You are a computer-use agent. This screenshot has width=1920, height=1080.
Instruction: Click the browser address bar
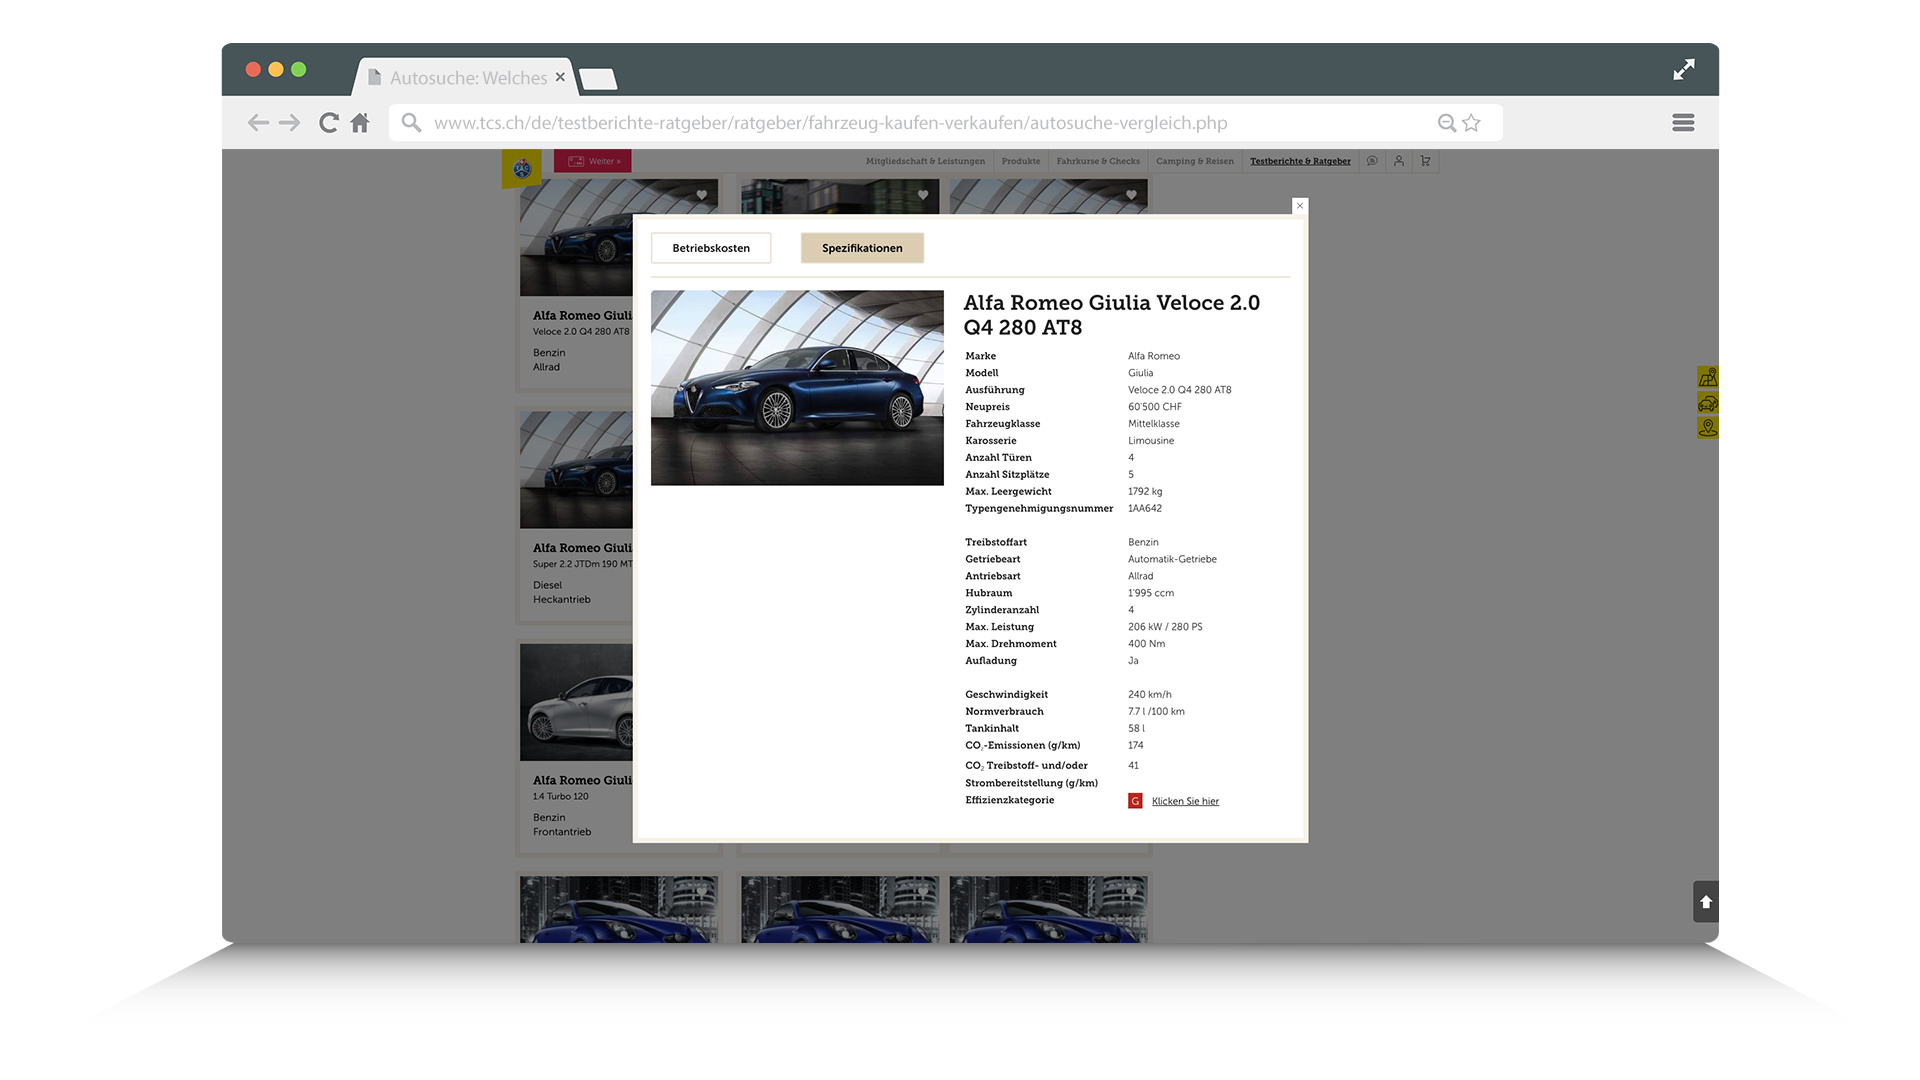coord(830,123)
